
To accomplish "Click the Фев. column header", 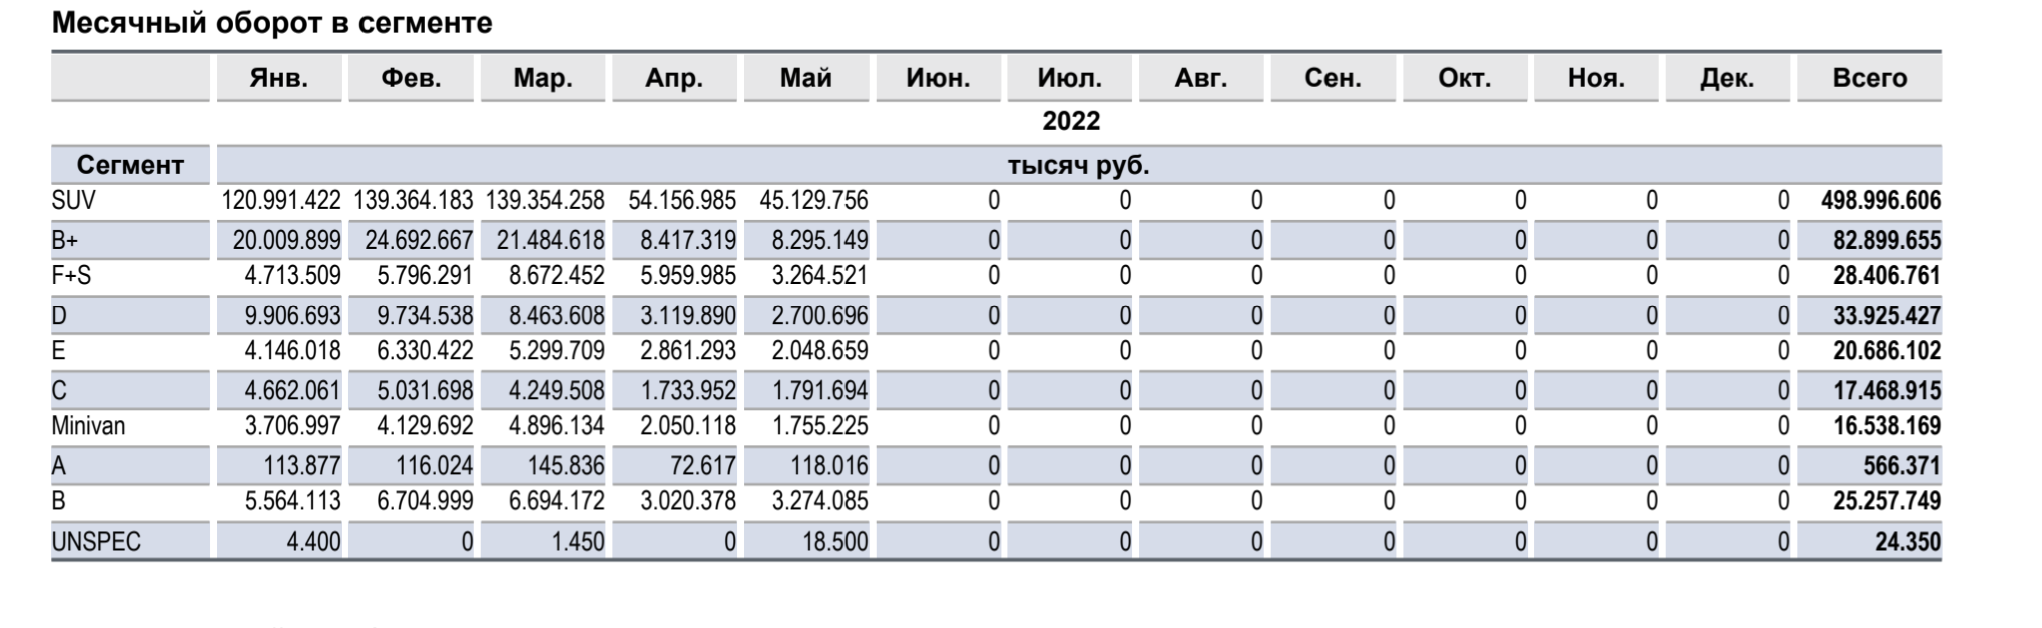I will point(411,78).
